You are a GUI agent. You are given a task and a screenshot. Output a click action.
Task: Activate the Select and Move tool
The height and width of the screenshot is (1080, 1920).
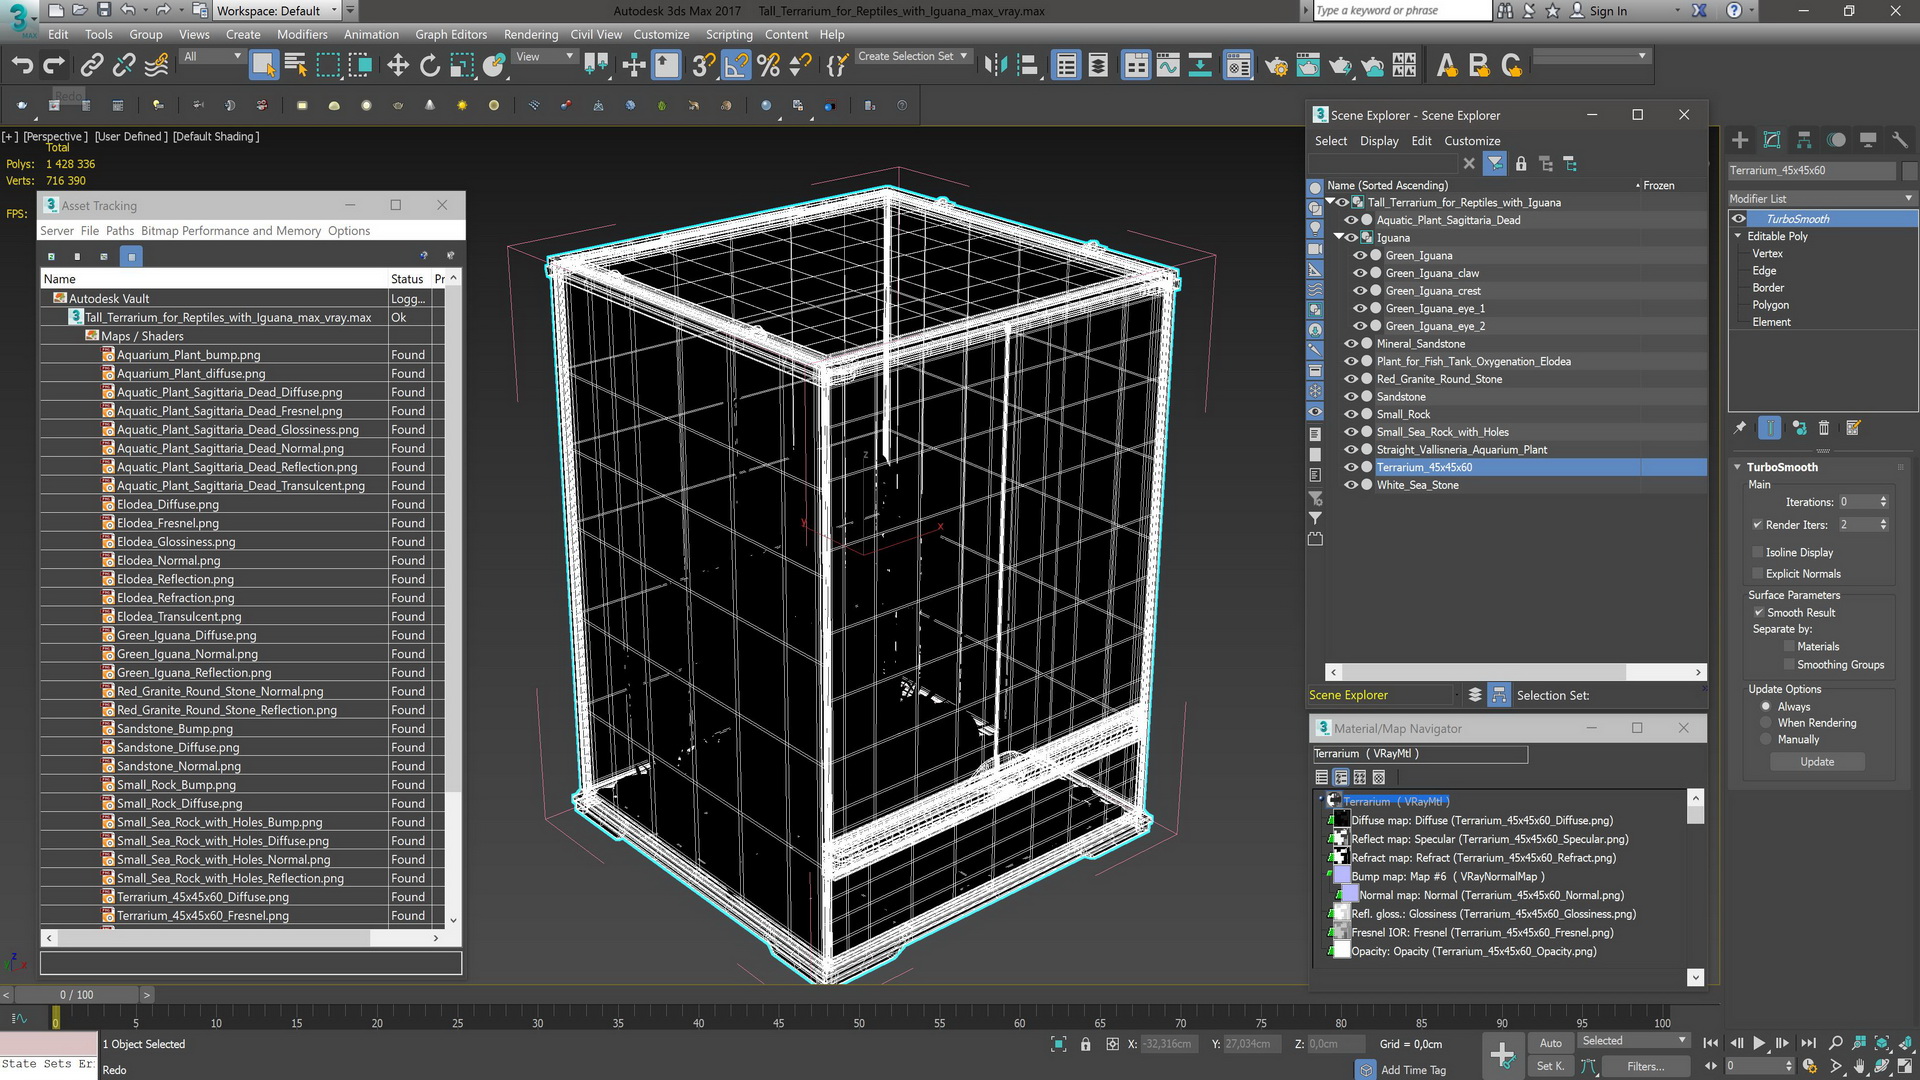[398, 66]
